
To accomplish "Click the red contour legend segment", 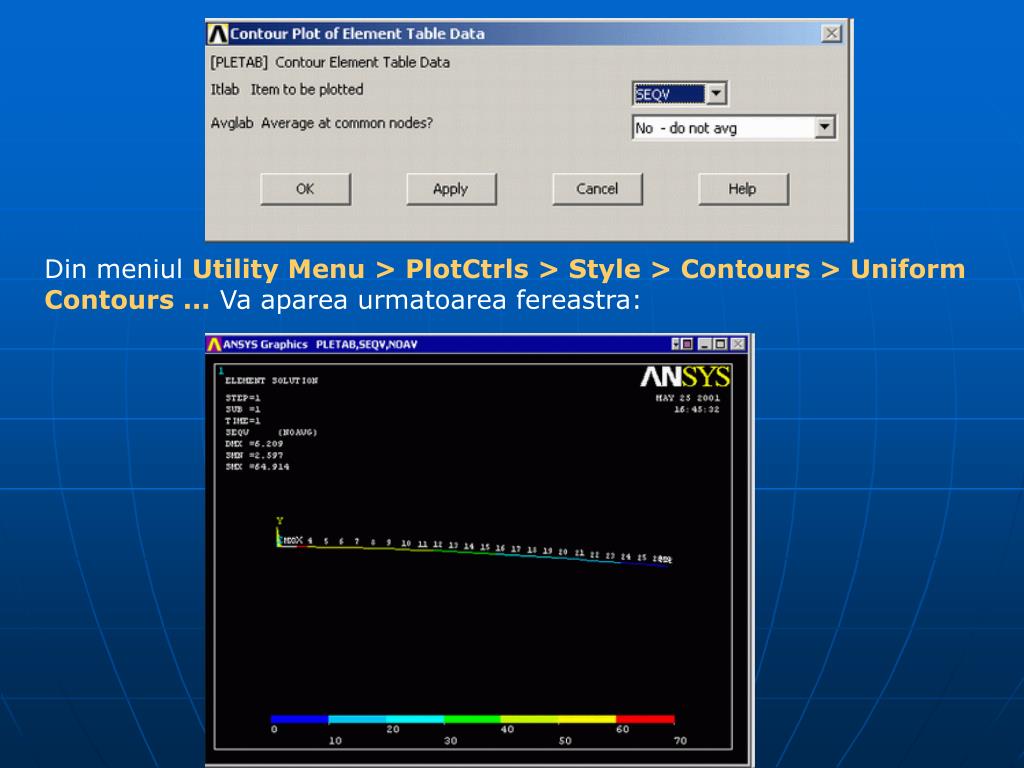I will click(x=645, y=719).
